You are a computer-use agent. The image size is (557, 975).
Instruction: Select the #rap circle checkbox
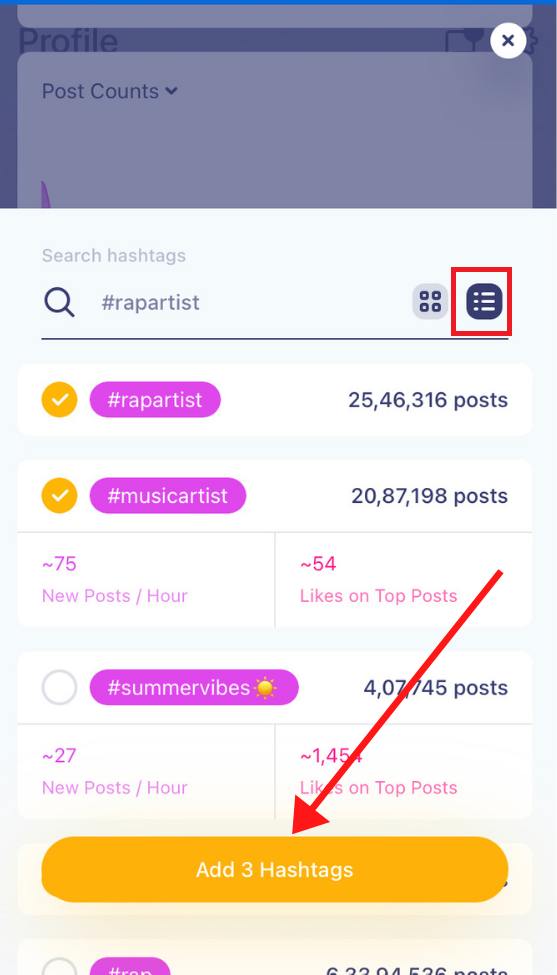(x=60, y=966)
